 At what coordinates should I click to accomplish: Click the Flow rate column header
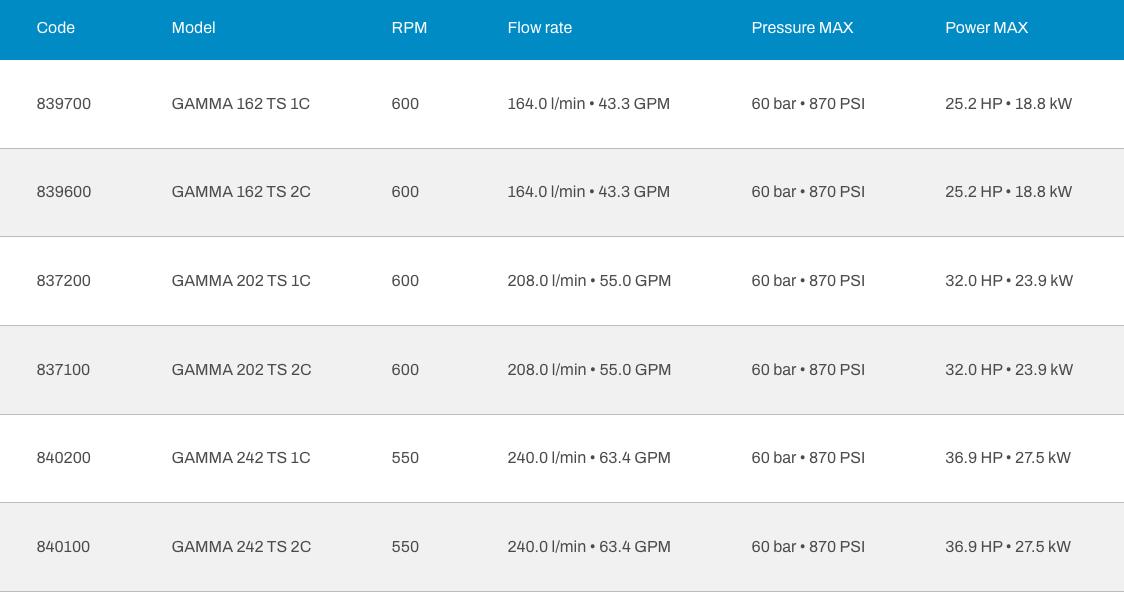539,28
